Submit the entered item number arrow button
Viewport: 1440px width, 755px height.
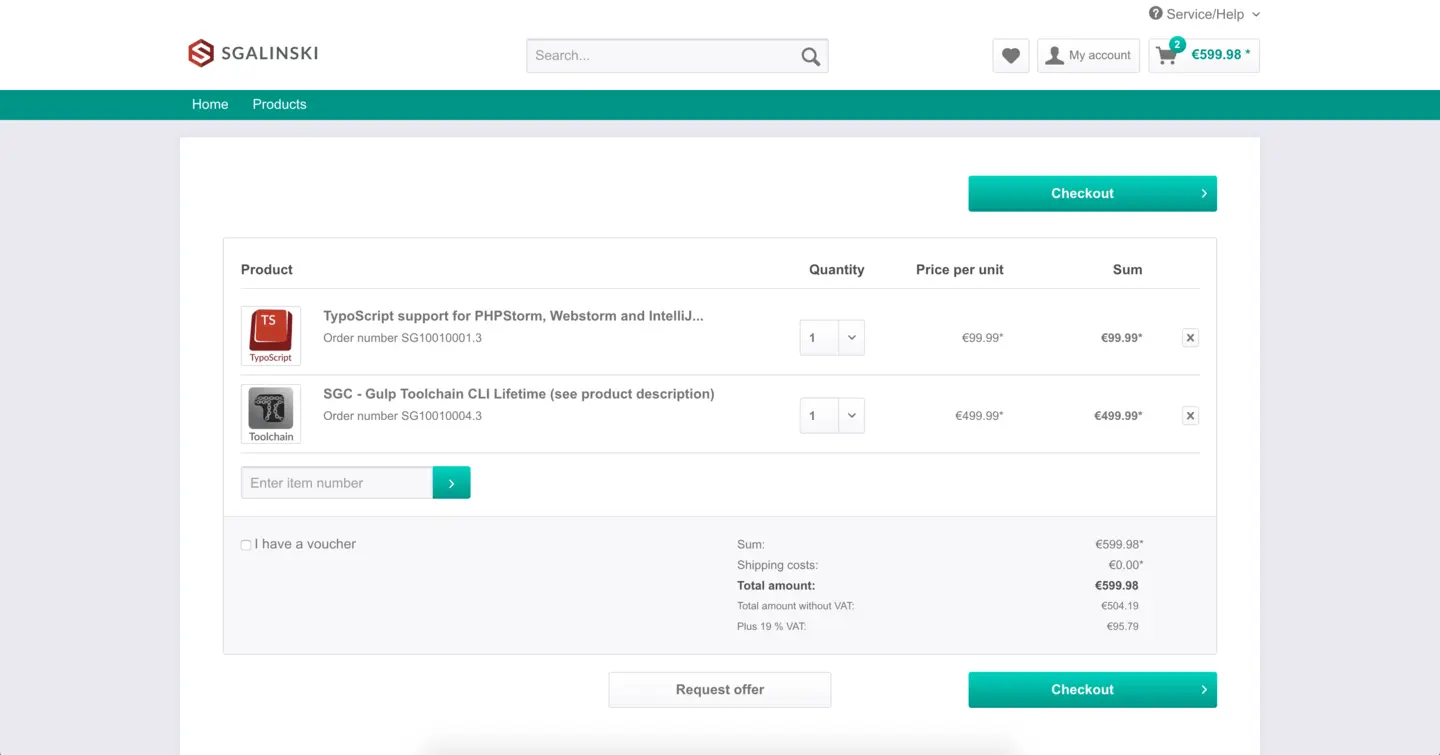pyautogui.click(x=451, y=483)
